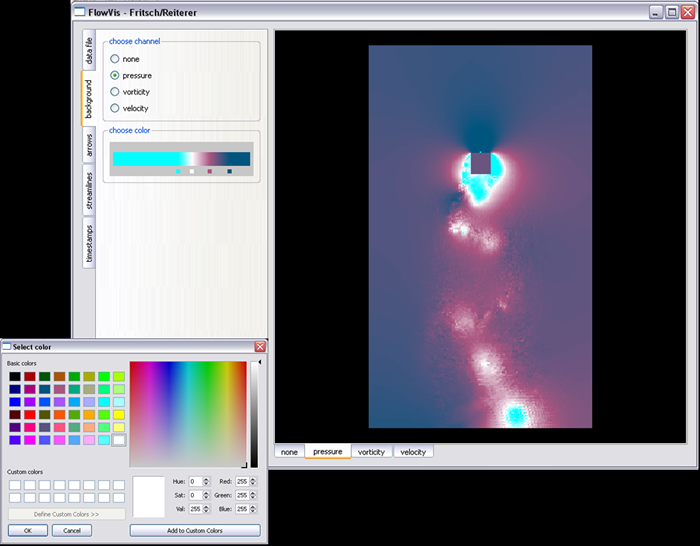This screenshot has width=700, height=546.
Task: Select the white gradient stop marker
Action: [192, 172]
